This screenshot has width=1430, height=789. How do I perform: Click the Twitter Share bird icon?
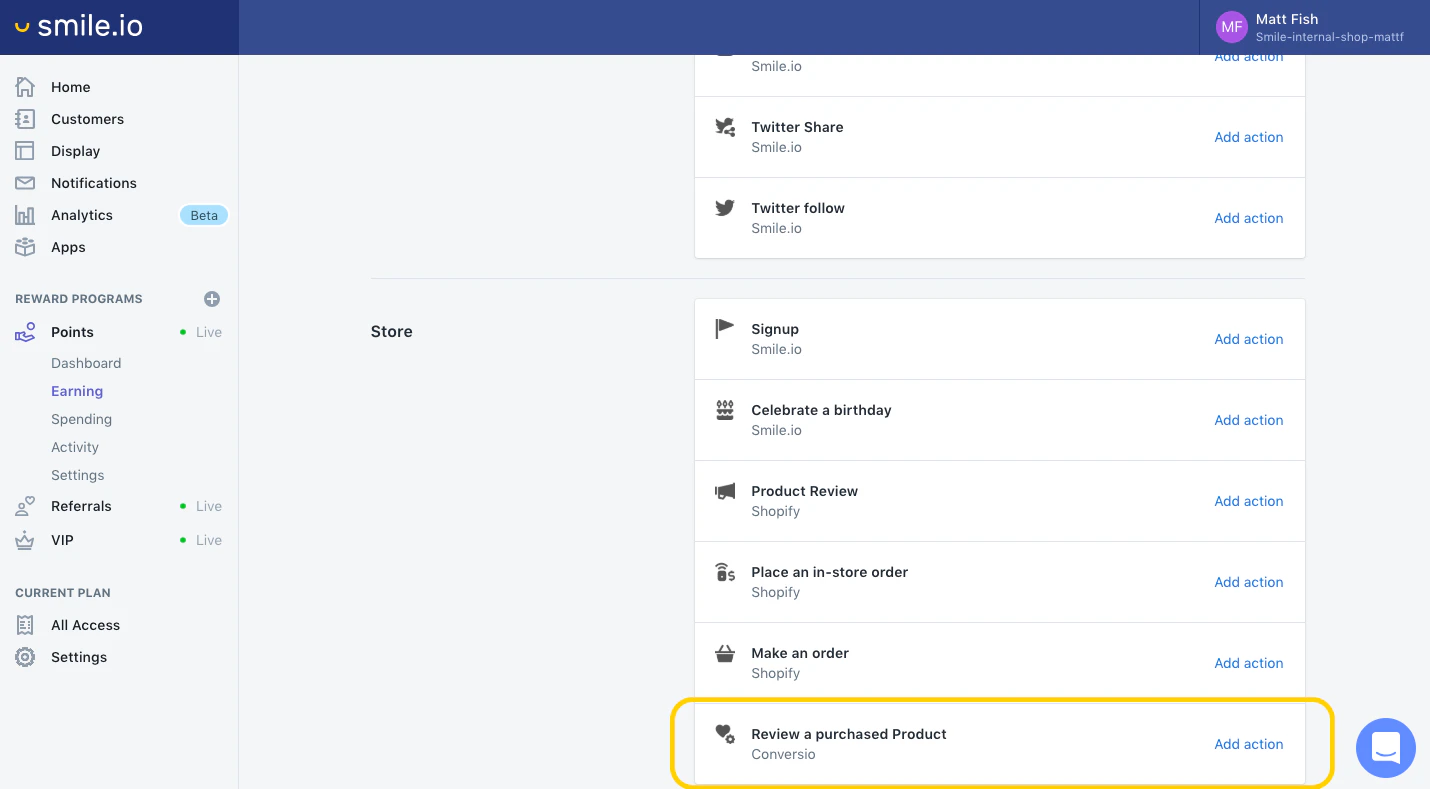pos(725,127)
